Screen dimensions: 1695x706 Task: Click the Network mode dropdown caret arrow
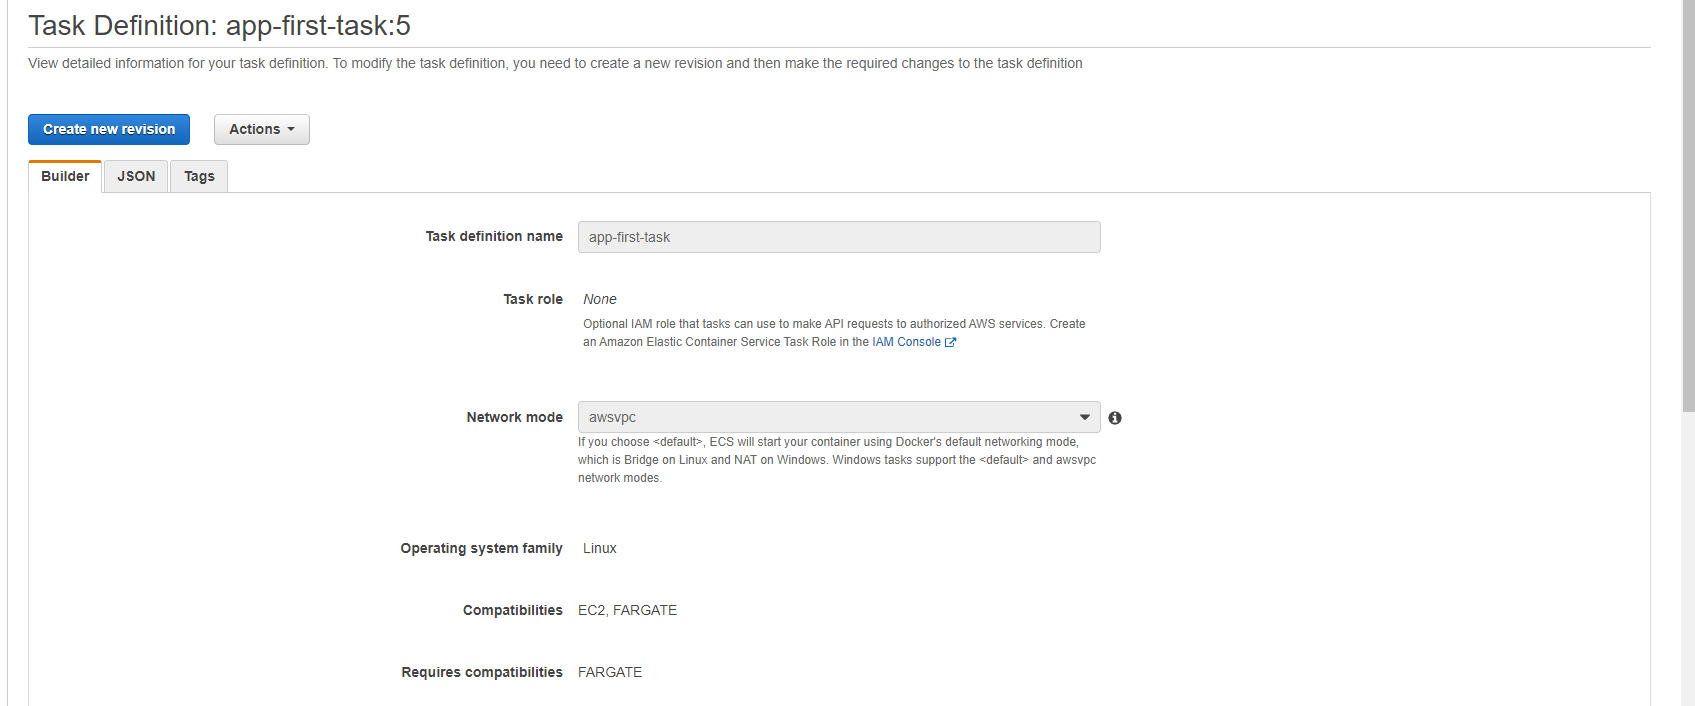(x=1084, y=417)
